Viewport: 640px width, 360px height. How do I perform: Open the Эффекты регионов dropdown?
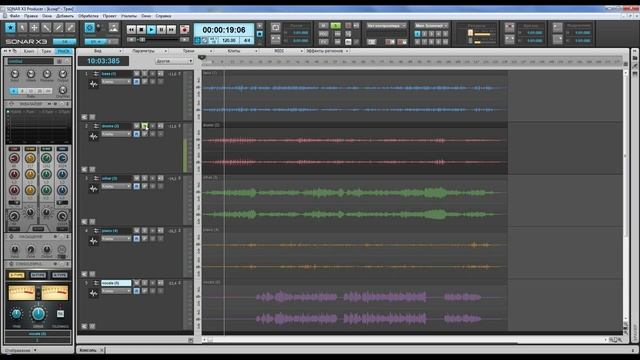[327, 51]
